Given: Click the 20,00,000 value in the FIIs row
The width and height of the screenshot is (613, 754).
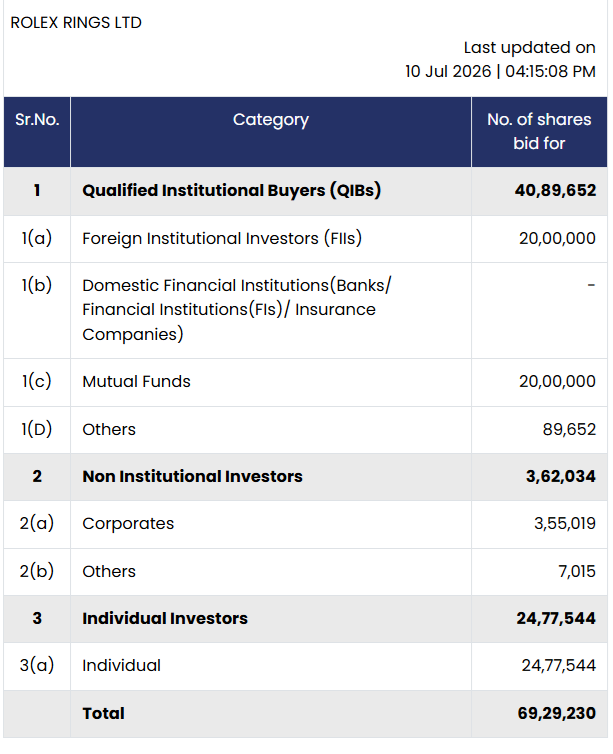Looking at the screenshot, I should [x=557, y=238].
